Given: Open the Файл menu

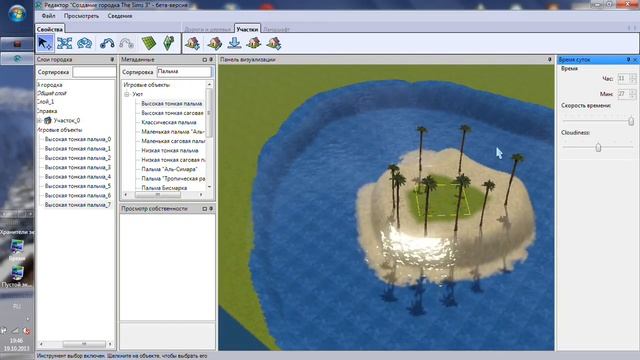Looking at the screenshot, I should (x=48, y=16).
